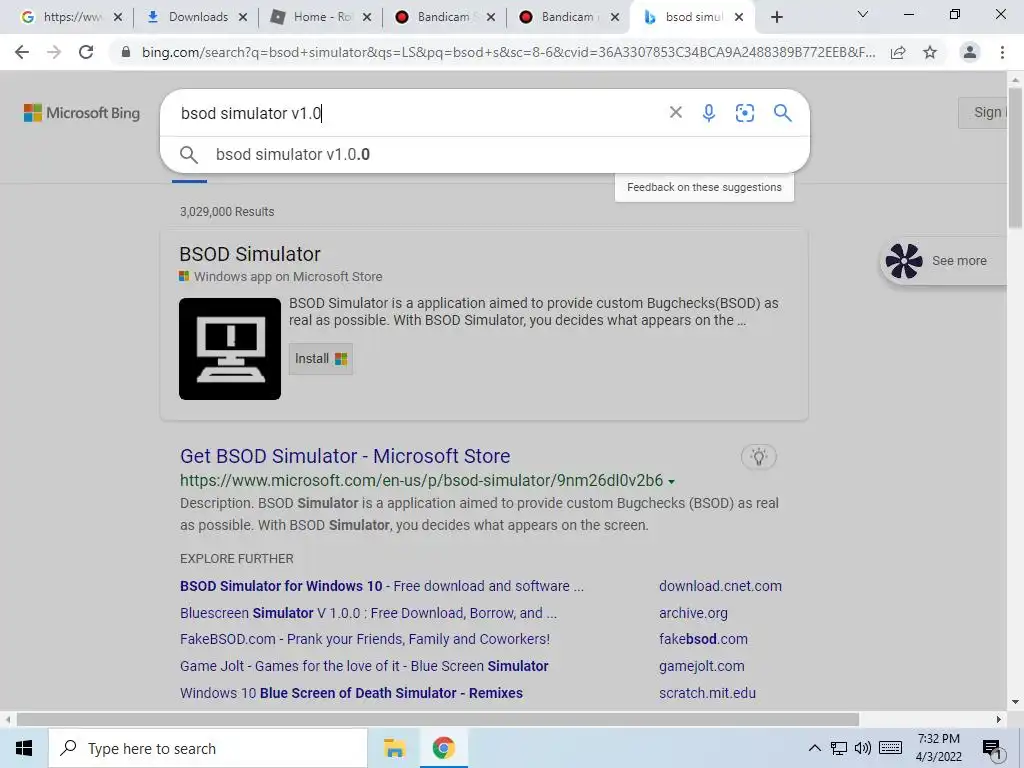
Task: Click fakebsod.com domain text
Action: pyautogui.click(x=703, y=639)
